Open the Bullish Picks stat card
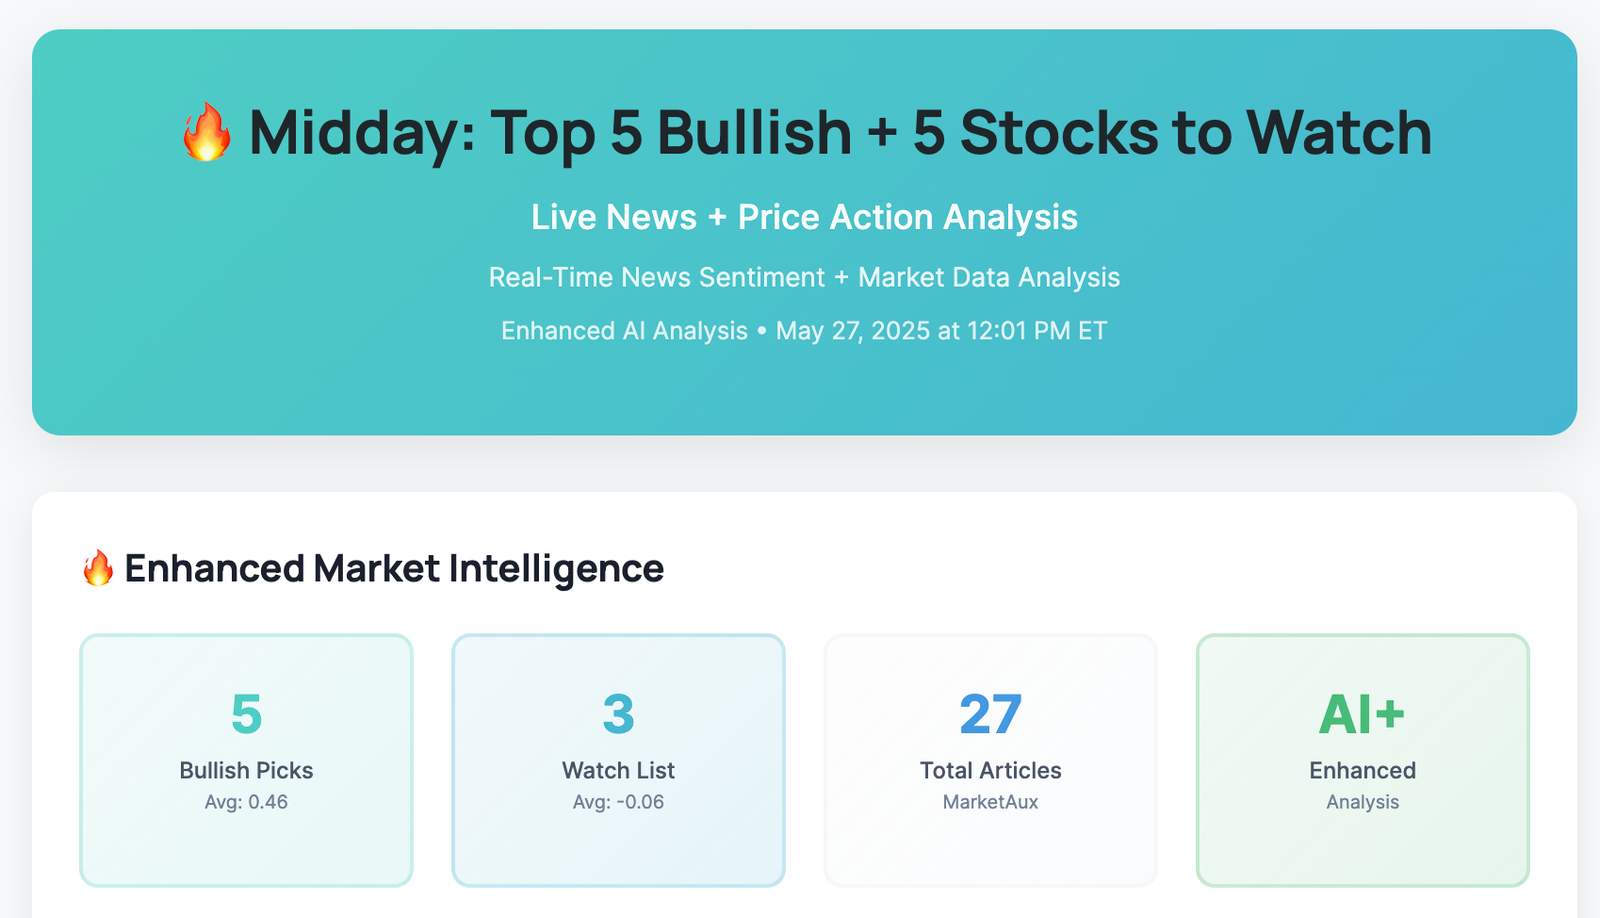The width and height of the screenshot is (1600, 918). click(x=246, y=760)
